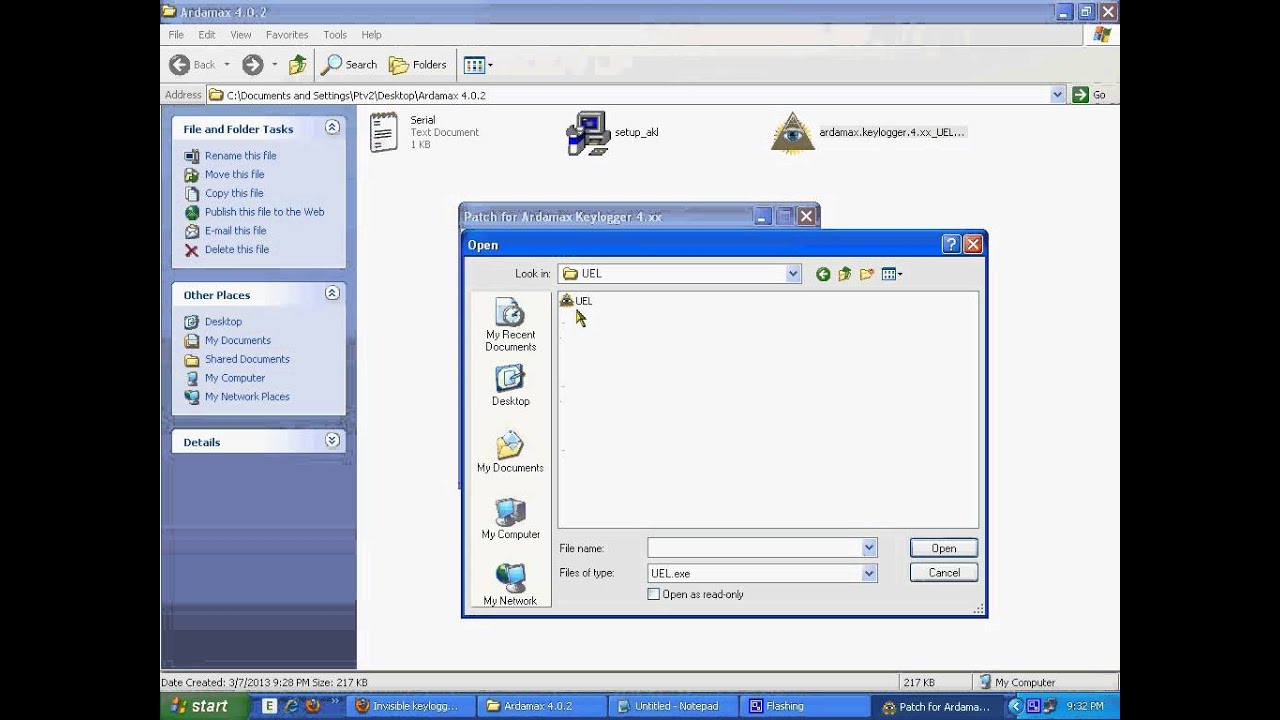This screenshot has height=720, width=1280.
Task: Go to Desktop in places bar
Action: click(510, 386)
